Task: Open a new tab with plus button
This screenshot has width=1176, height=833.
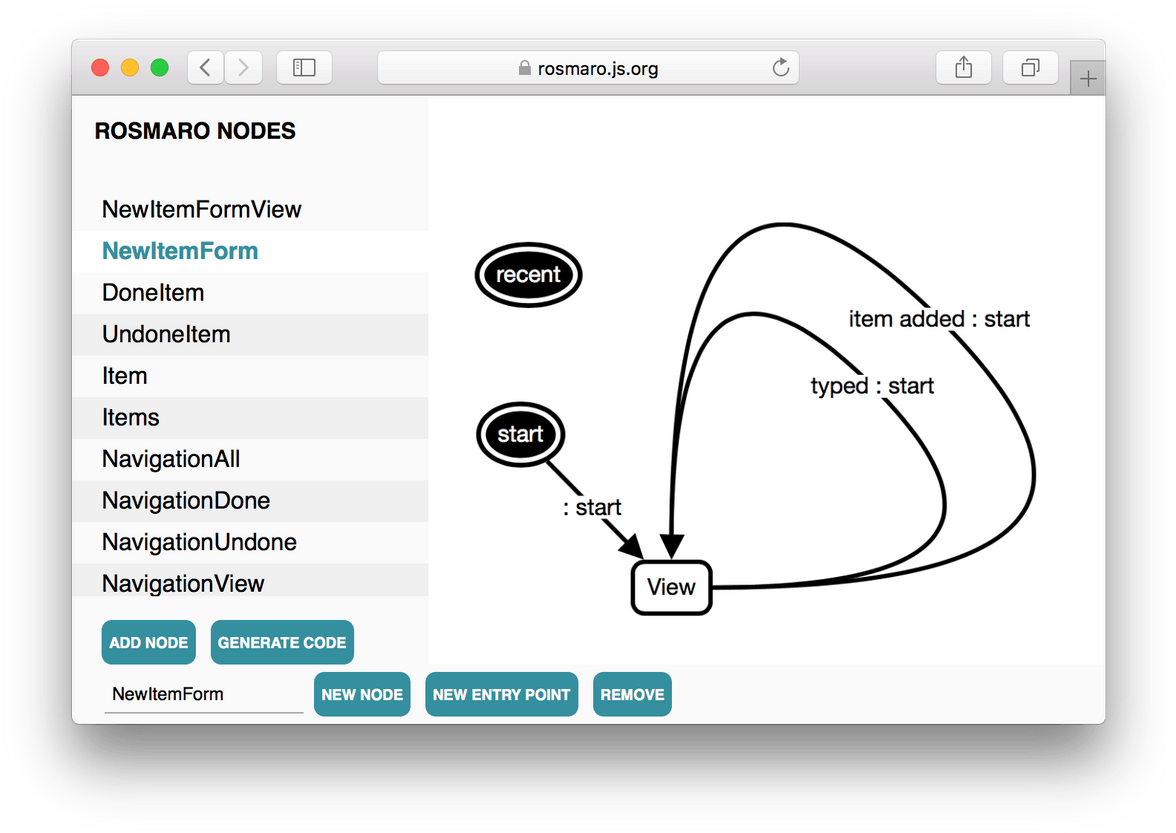Action: [x=1088, y=79]
